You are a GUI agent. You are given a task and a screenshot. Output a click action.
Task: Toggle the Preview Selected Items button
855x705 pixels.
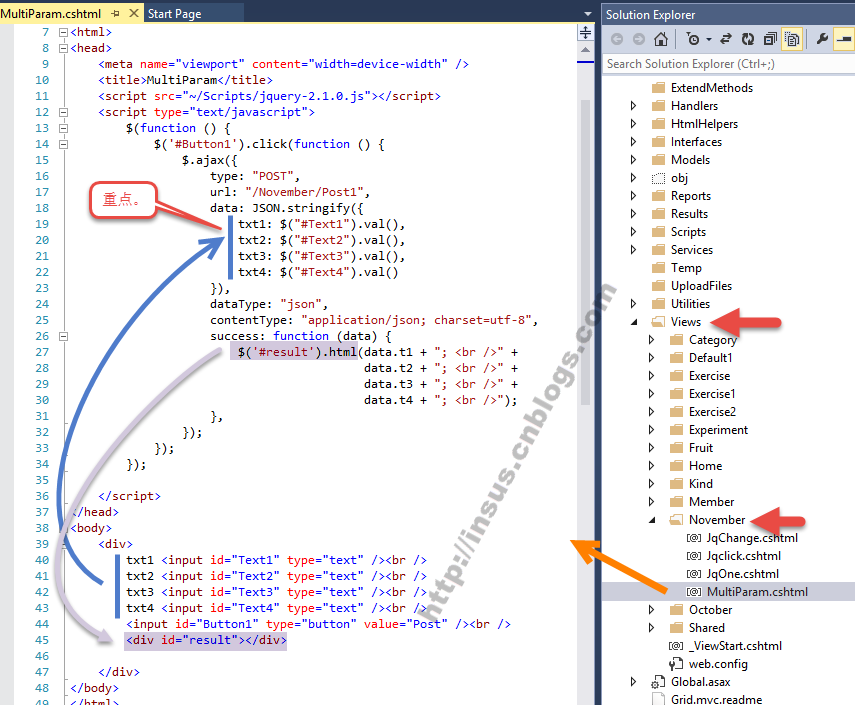[x=844, y=39]
